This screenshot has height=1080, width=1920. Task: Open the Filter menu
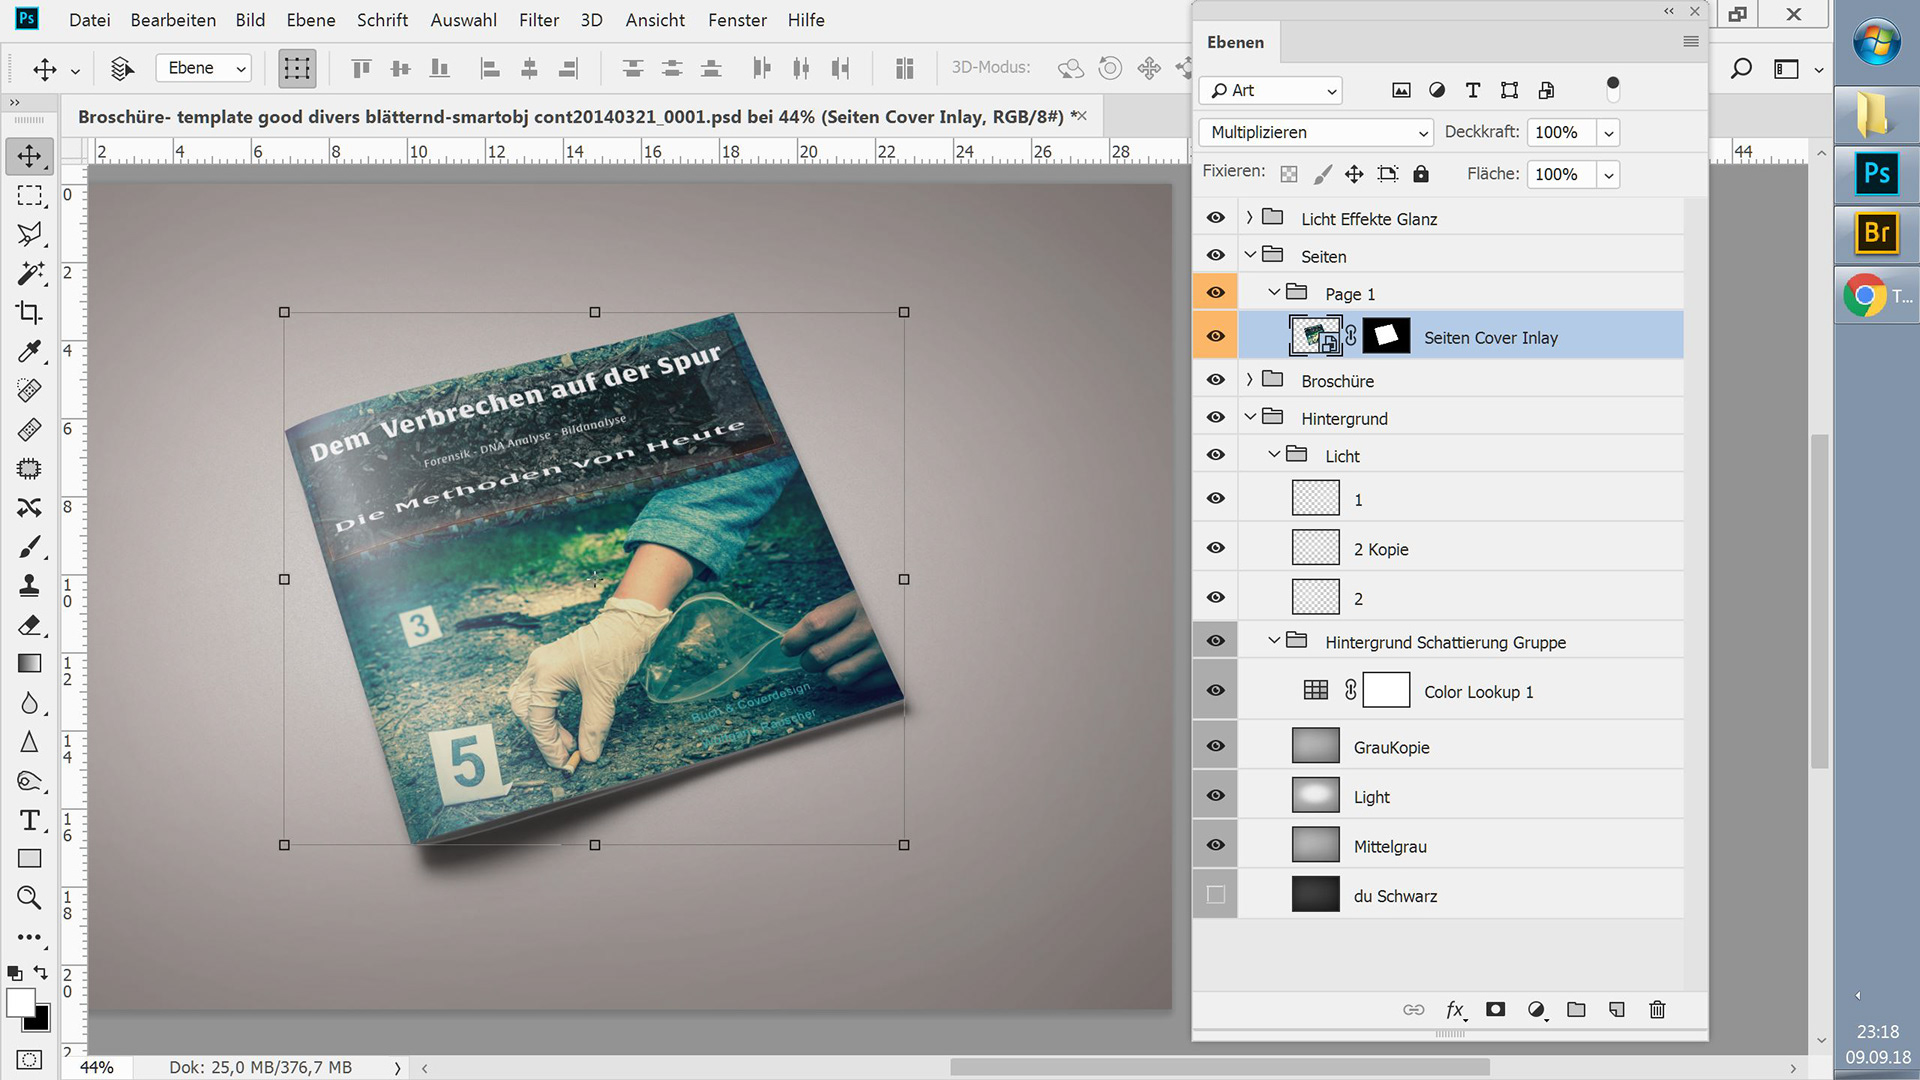click(x=538, y=20)
